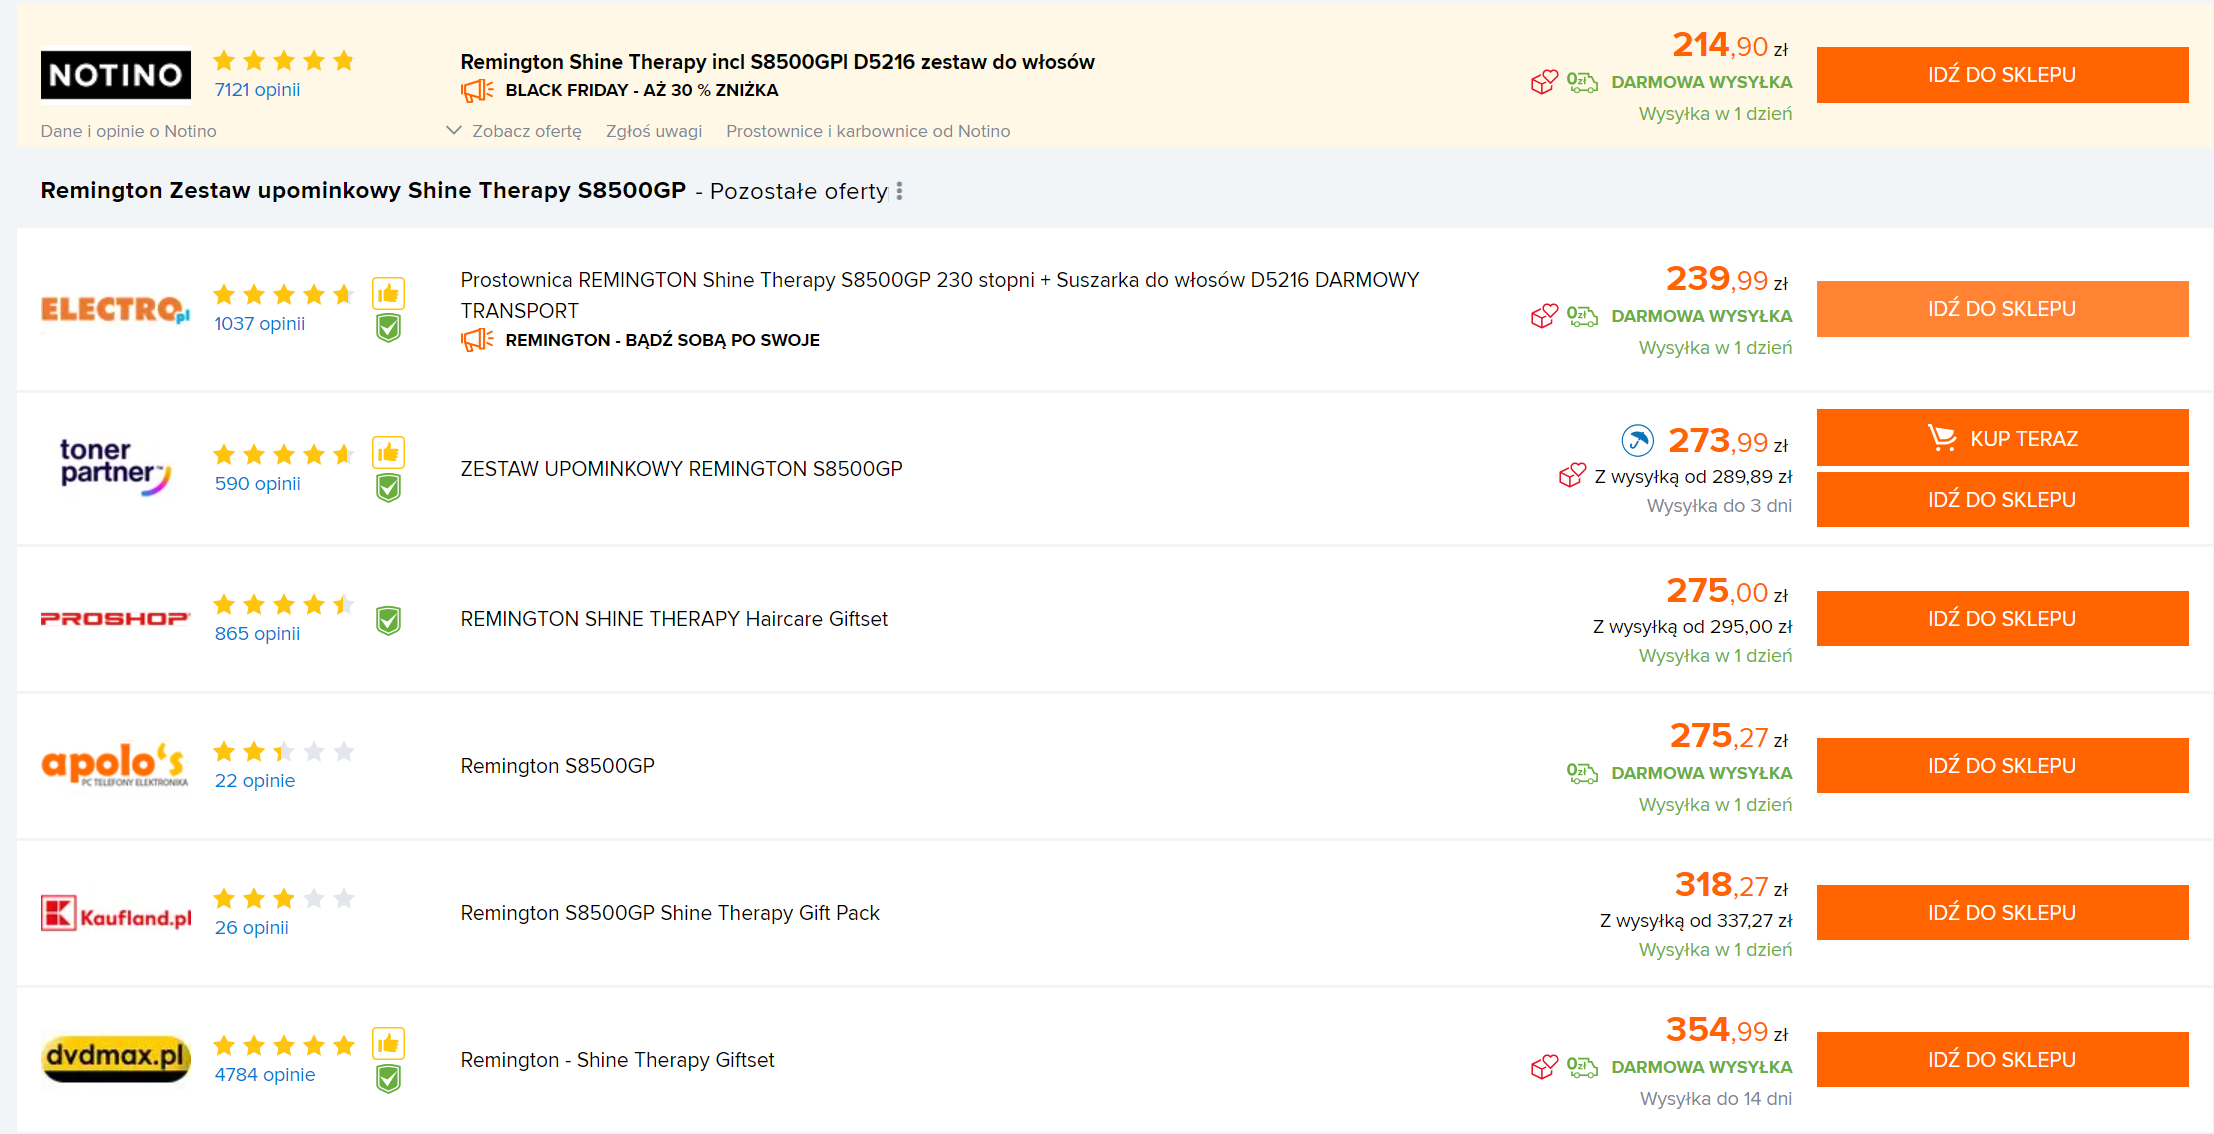The width and height of the screenshot is (2214, 1134).
Task: Open Prostownica REMINGTON Shine Therapy S8500GP title
Action: [x=939, y=295]
